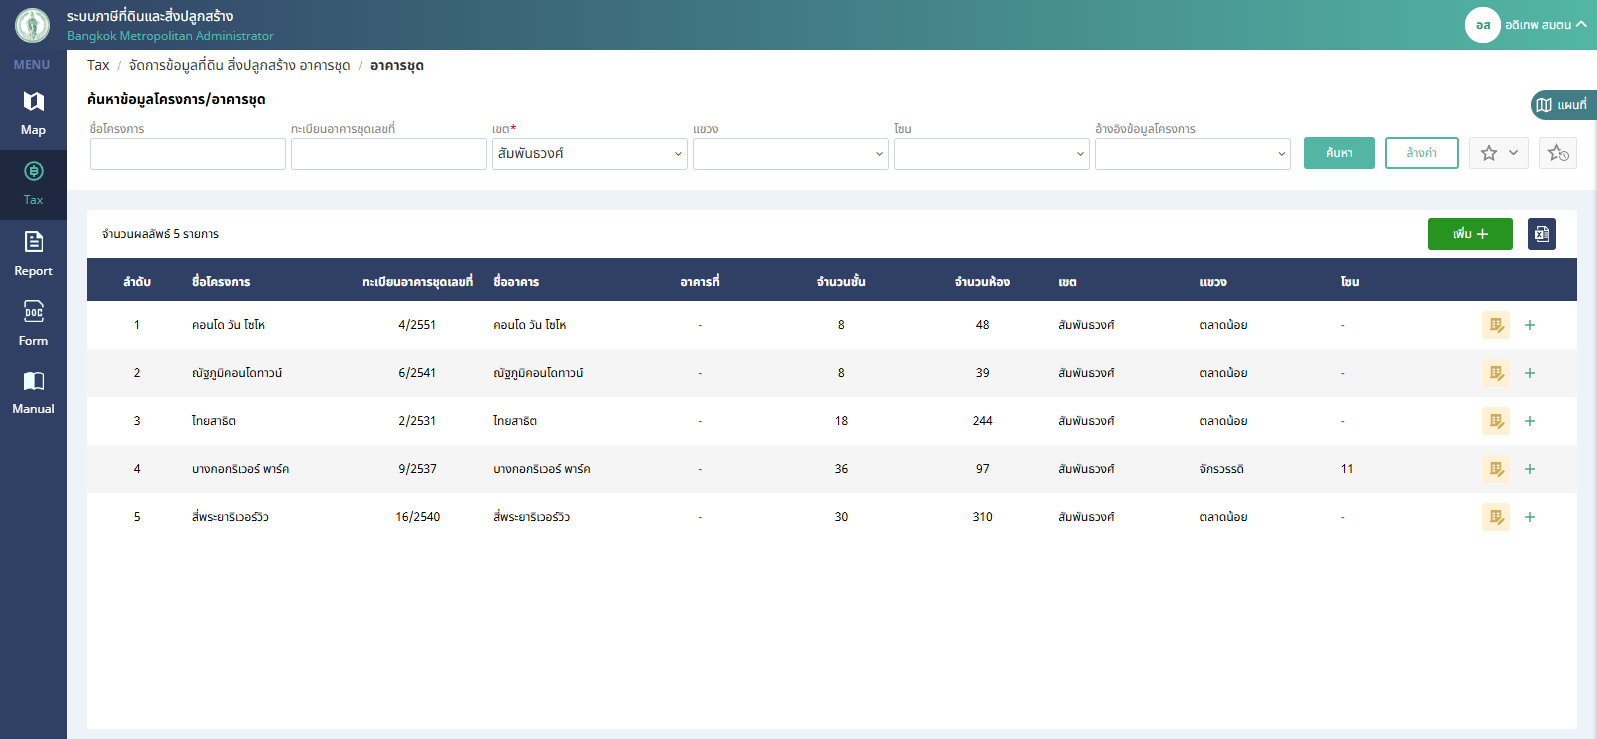
Task: Open the Report section in sidebar
Action: (x=33, y=253)
